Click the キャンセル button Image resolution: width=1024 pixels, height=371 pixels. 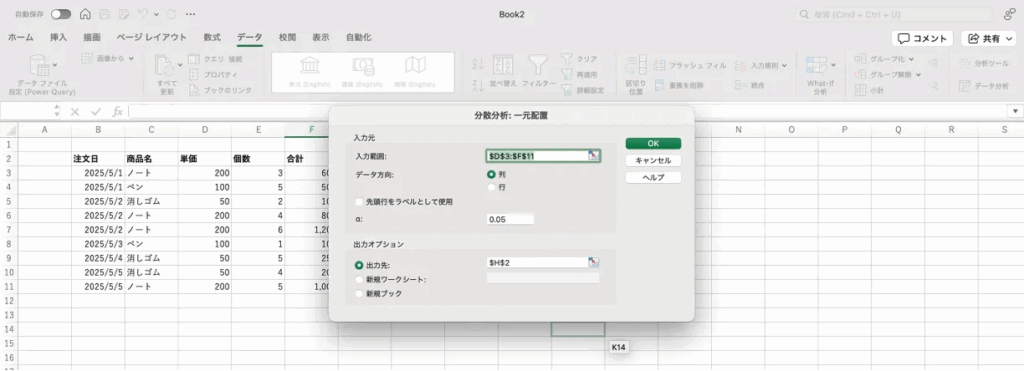tap(653, 160)
